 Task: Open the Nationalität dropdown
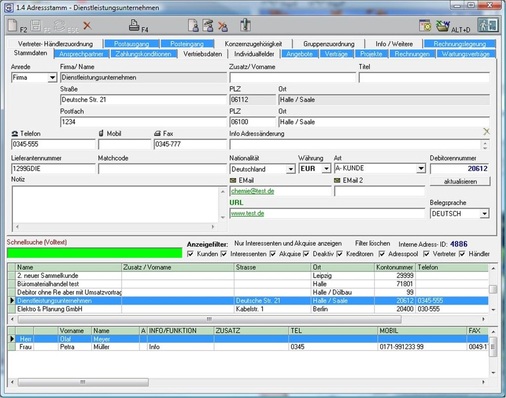[291, 169]
